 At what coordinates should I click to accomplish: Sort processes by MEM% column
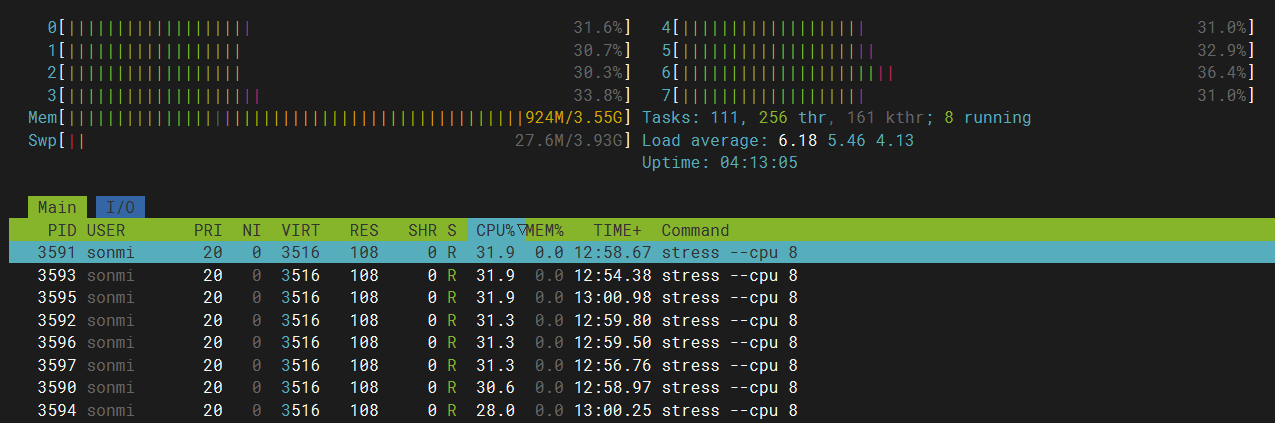tap(545, 230)
